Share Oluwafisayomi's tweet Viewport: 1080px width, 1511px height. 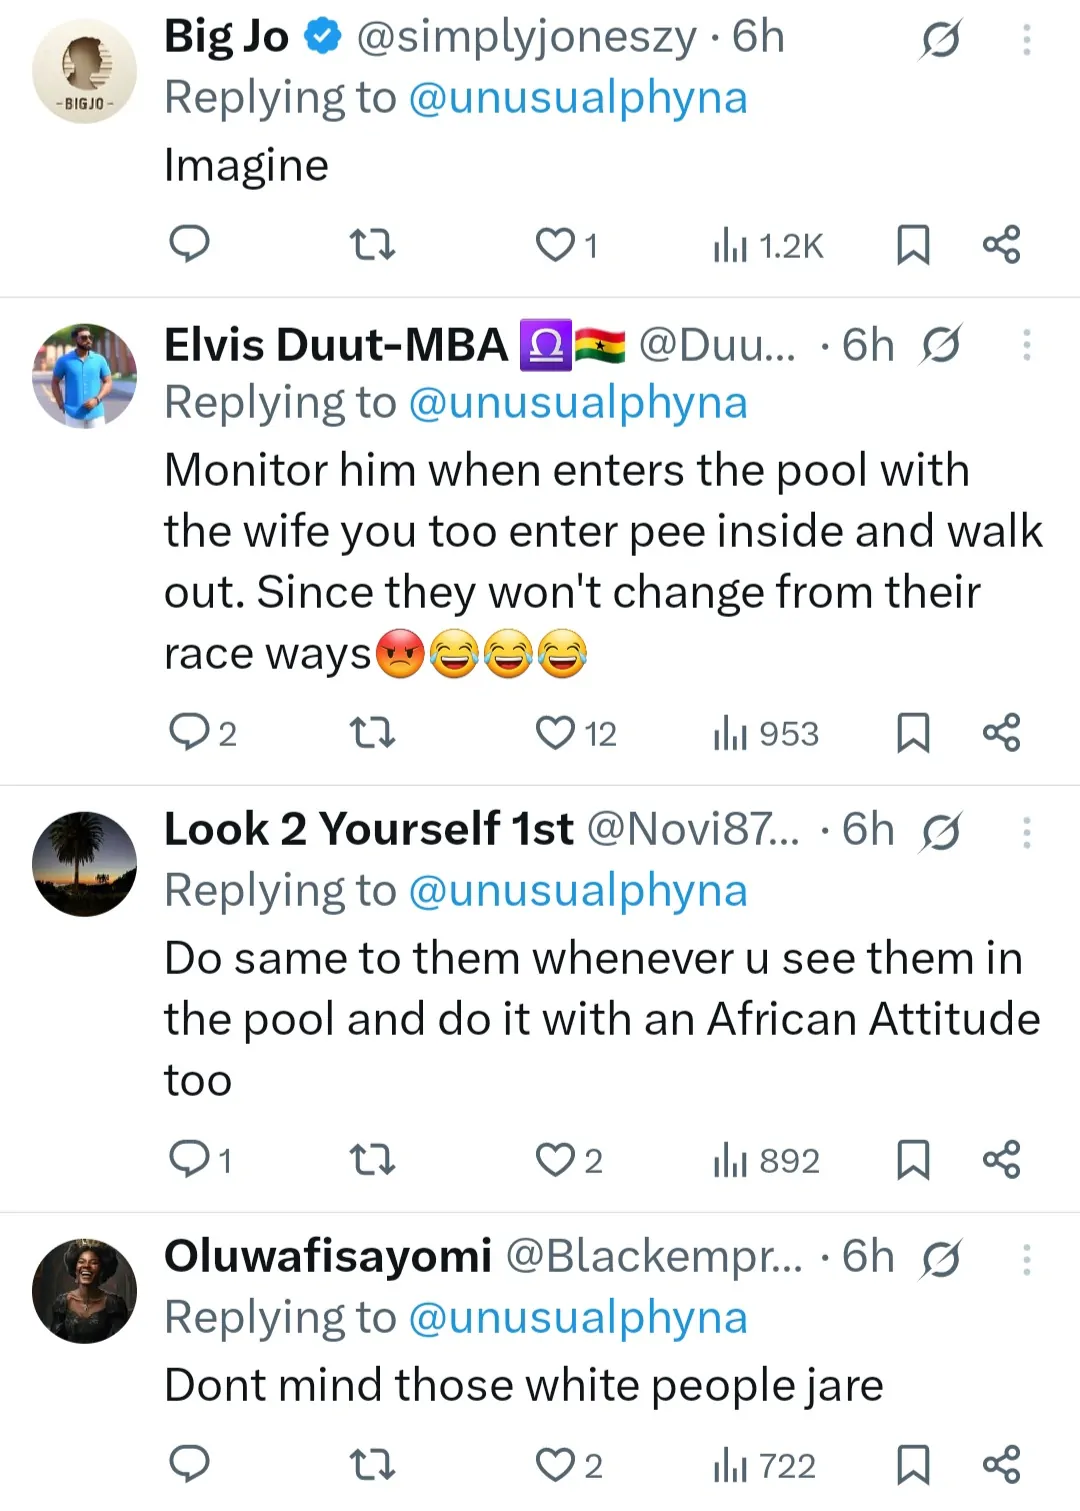point(1001,1465)
